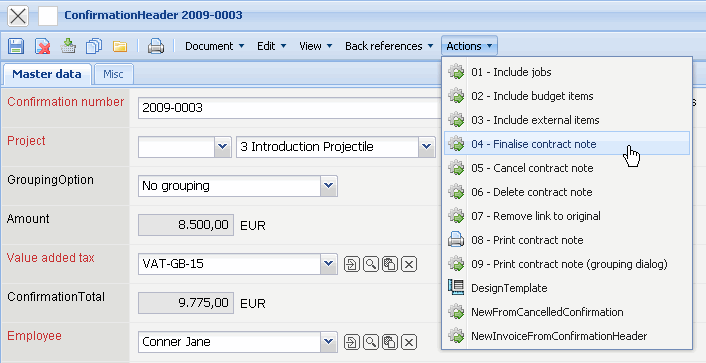Open the Value added tax dropdown arrow
Viewport: 706px width, 363px height.
329,264
